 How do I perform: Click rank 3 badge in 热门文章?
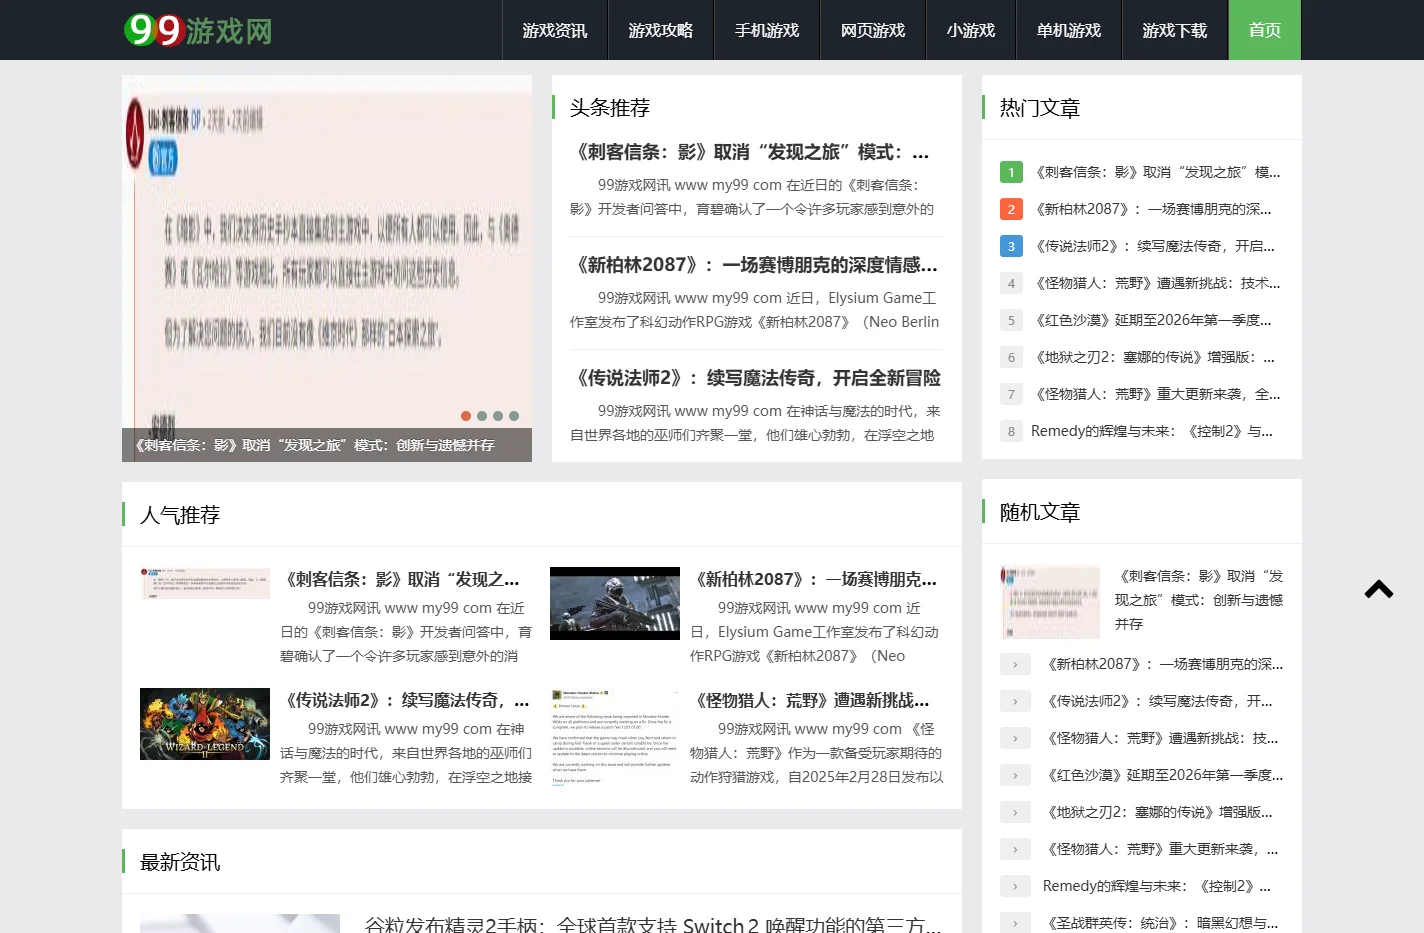click(x=1011, y=246)
